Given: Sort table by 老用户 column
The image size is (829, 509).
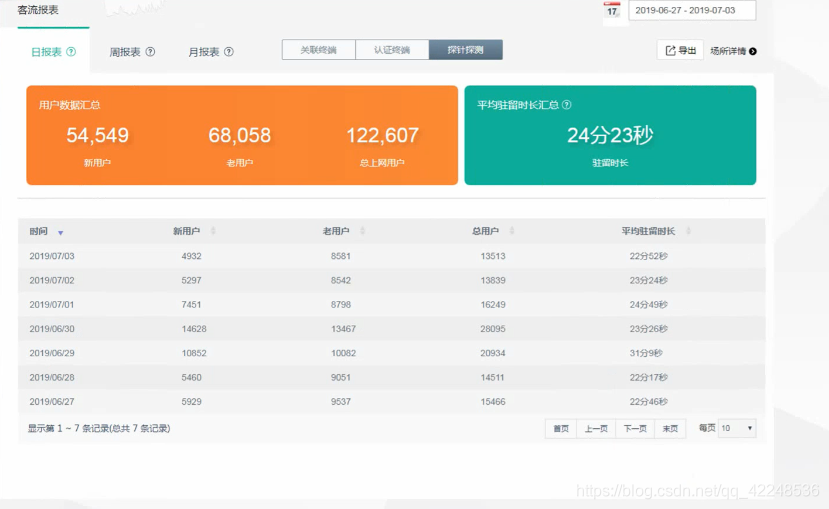Looking at the screenshot, I should [x=363, y=231].
